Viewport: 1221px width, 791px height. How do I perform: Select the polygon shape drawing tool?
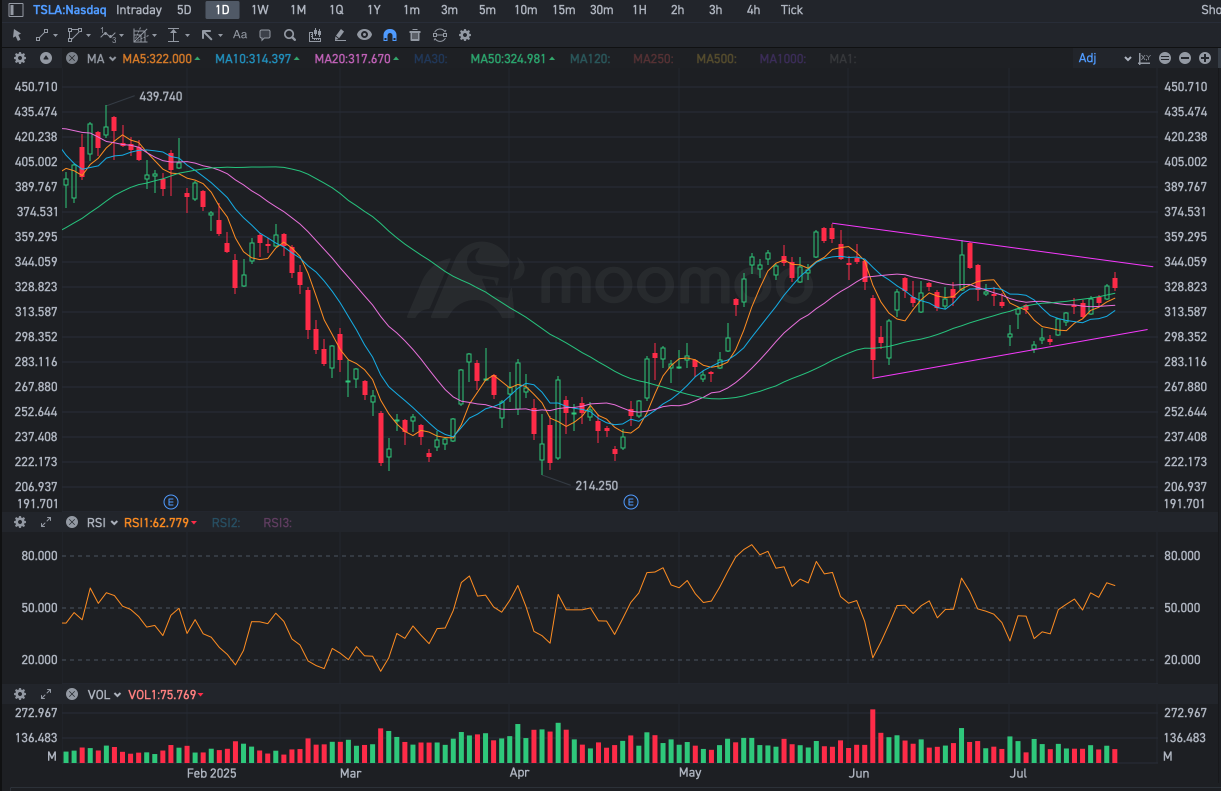point(75,35)
